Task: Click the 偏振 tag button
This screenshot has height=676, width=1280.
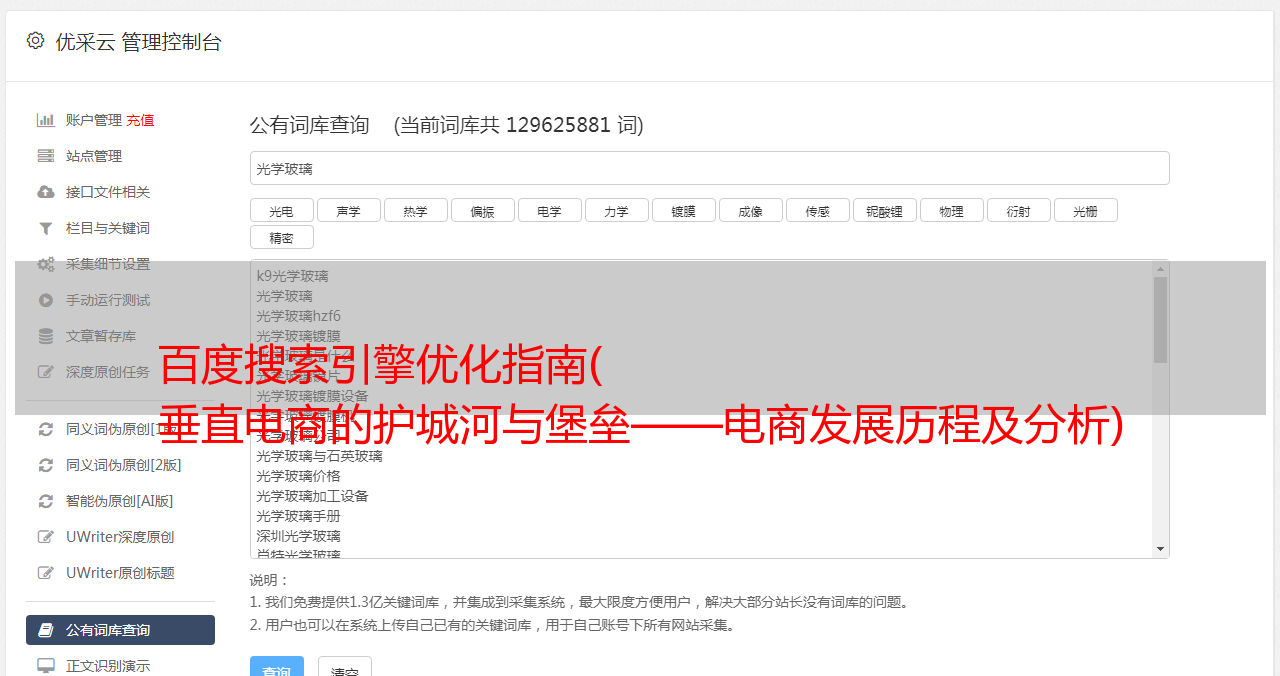Action: [482, 210]
